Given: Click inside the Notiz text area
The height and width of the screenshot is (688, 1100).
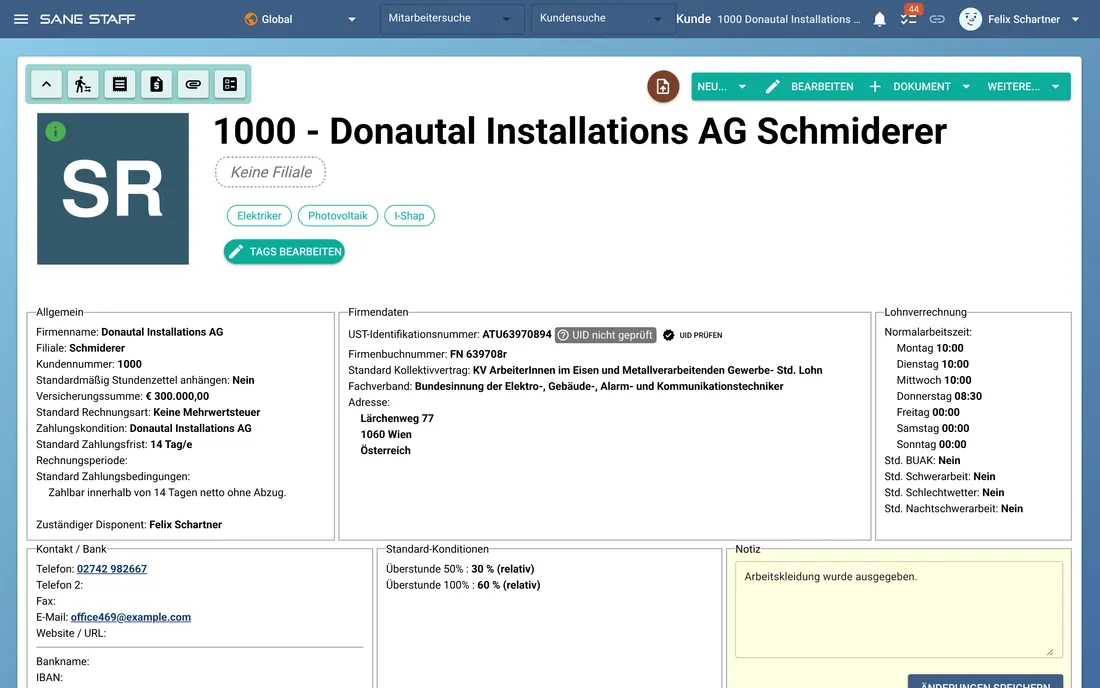Looking at the screenshot, I should tap(899, 609).
